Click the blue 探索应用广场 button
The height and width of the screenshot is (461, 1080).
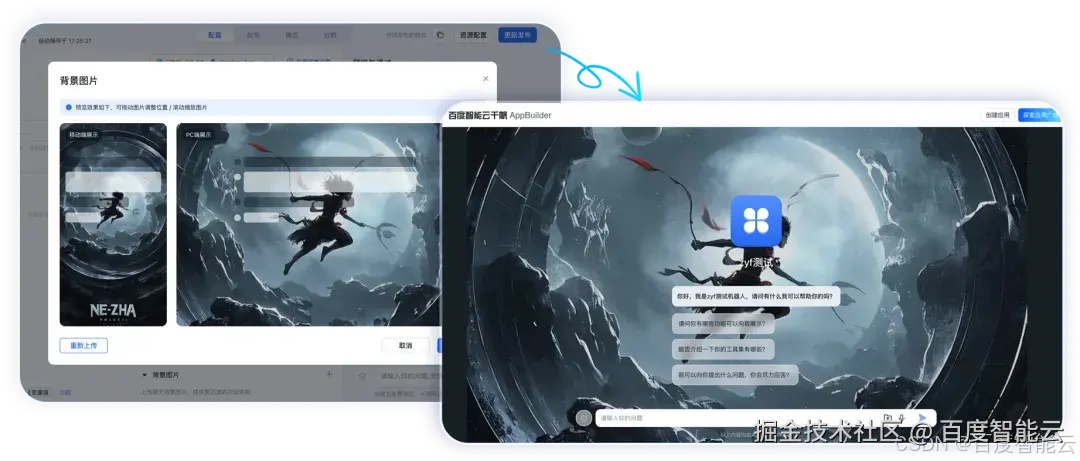1039,115
